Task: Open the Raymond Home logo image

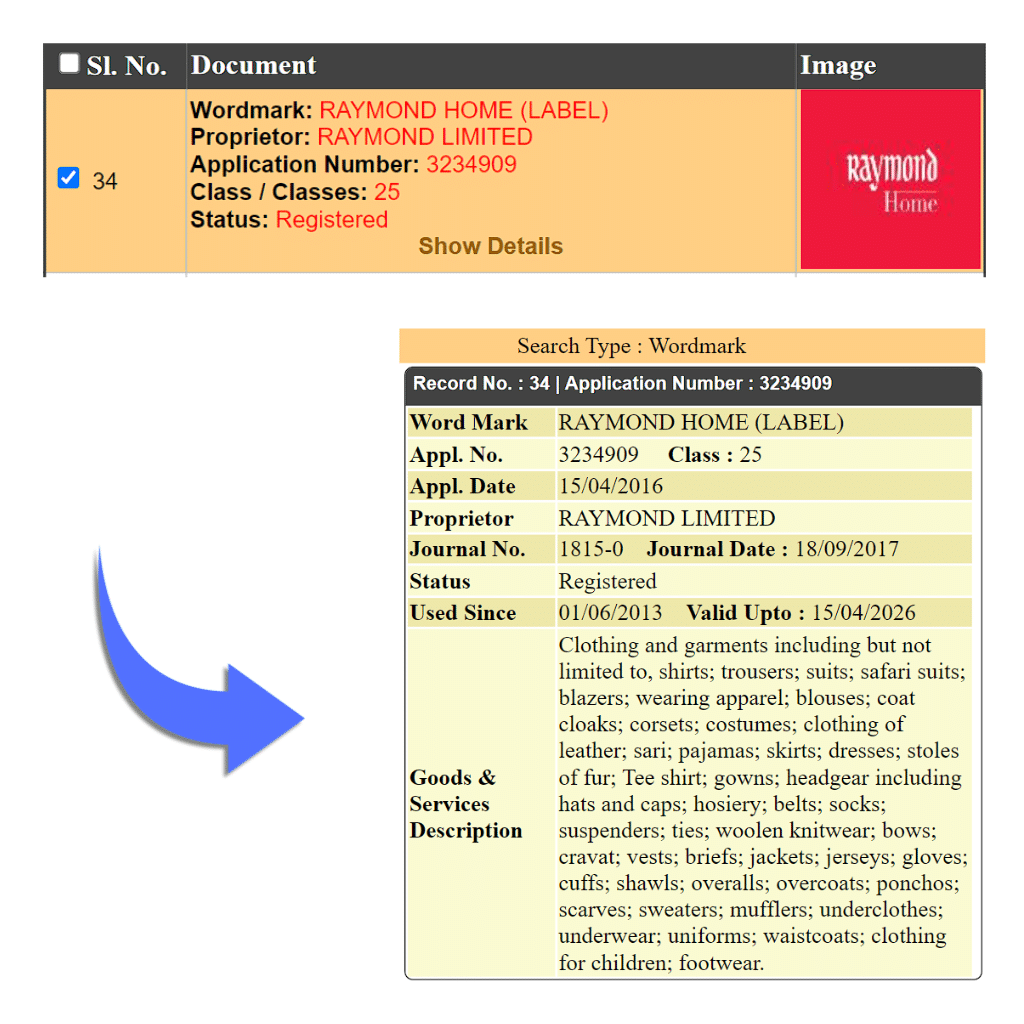Action: pos(891,180)
